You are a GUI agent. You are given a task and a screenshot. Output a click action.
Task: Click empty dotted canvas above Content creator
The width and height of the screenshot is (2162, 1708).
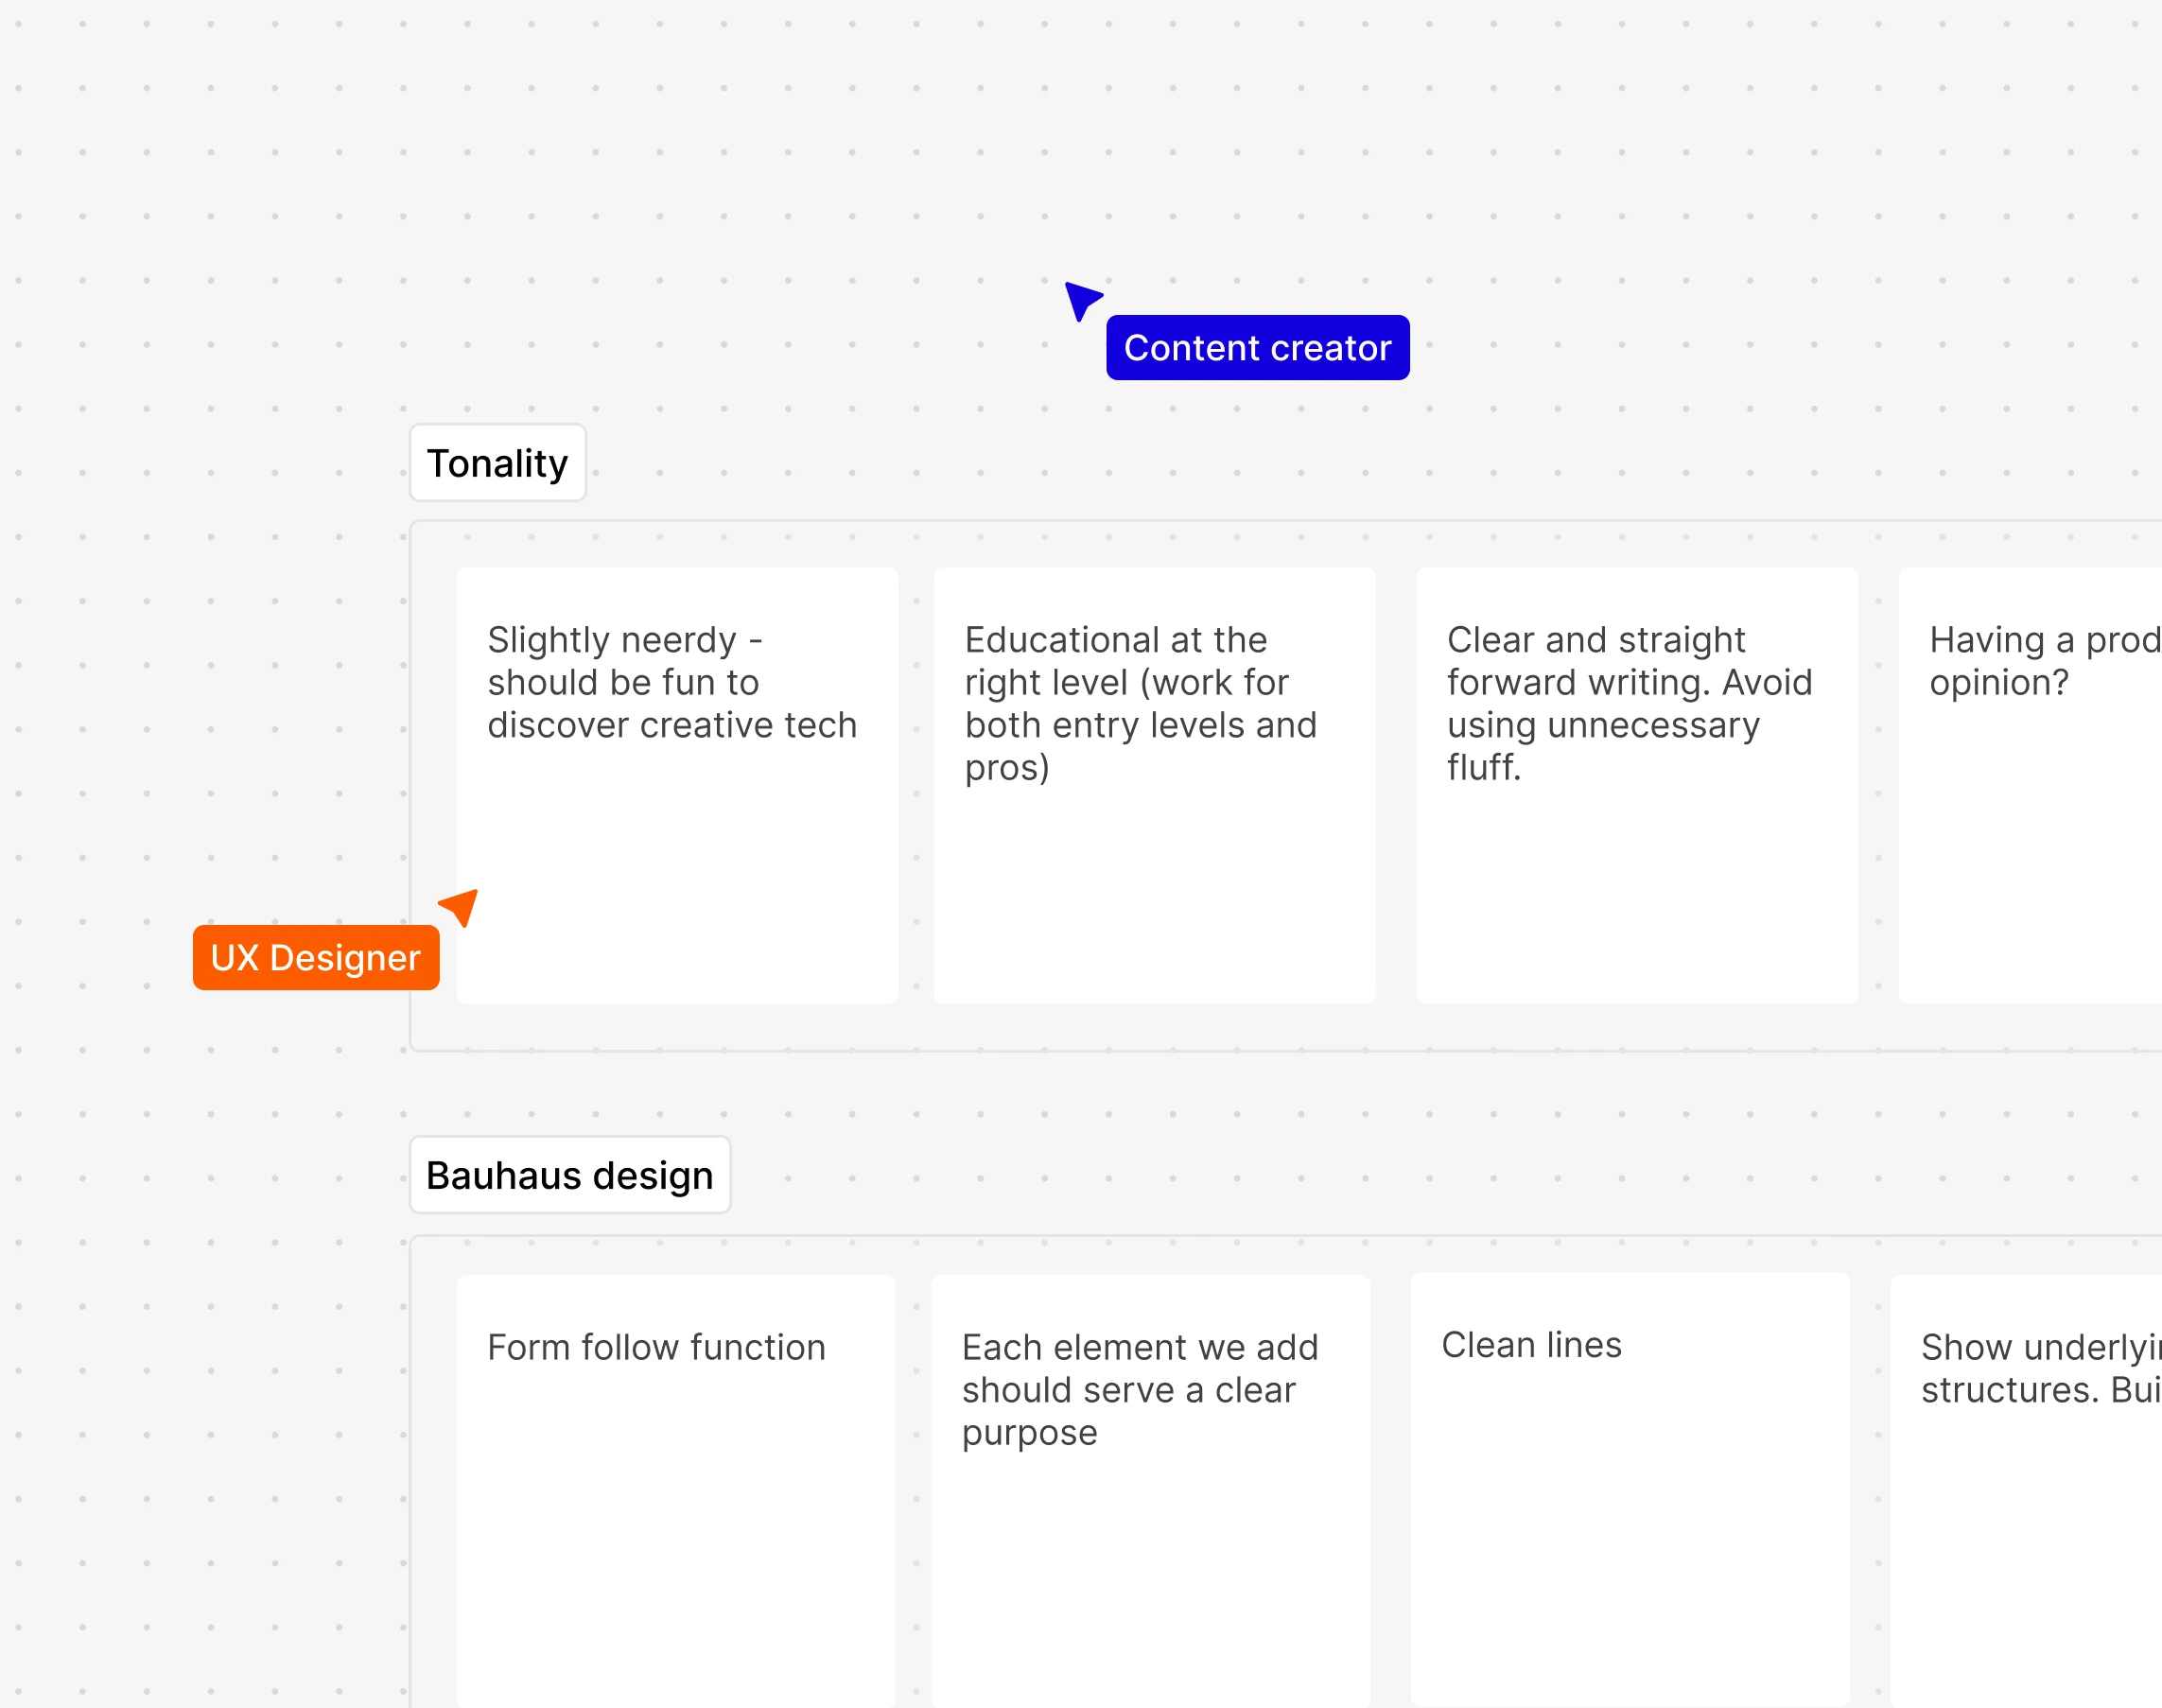point(1257,150)
